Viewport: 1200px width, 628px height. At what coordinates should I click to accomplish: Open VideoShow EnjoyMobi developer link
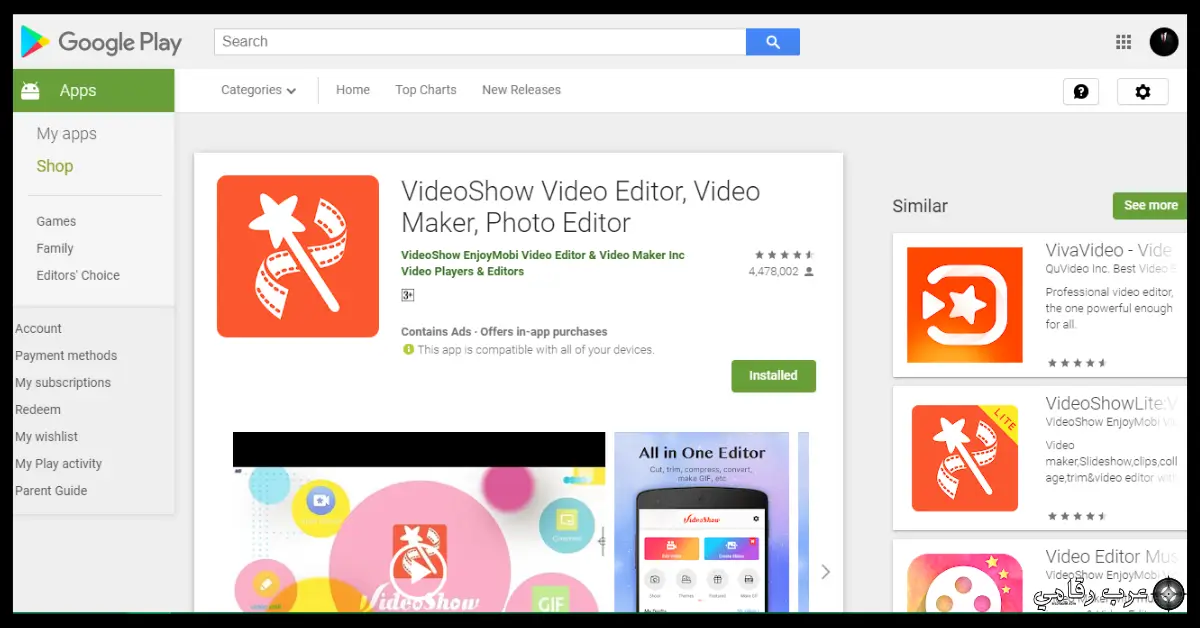542,255
